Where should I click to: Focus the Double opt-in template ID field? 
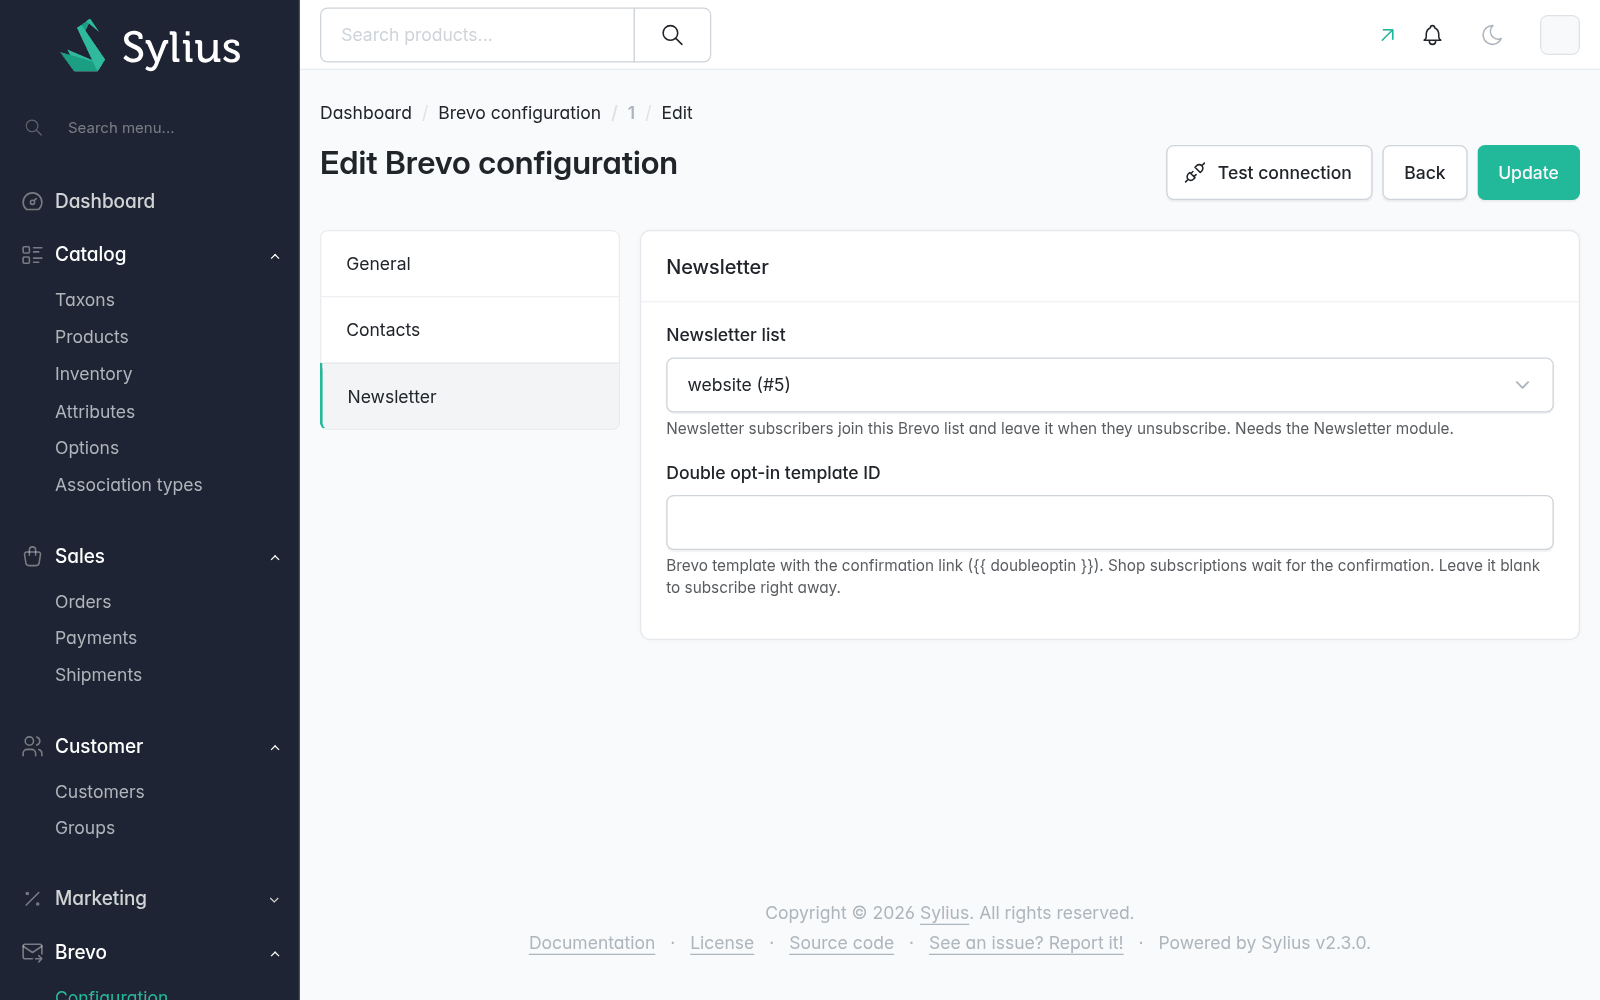point(1109,523)
